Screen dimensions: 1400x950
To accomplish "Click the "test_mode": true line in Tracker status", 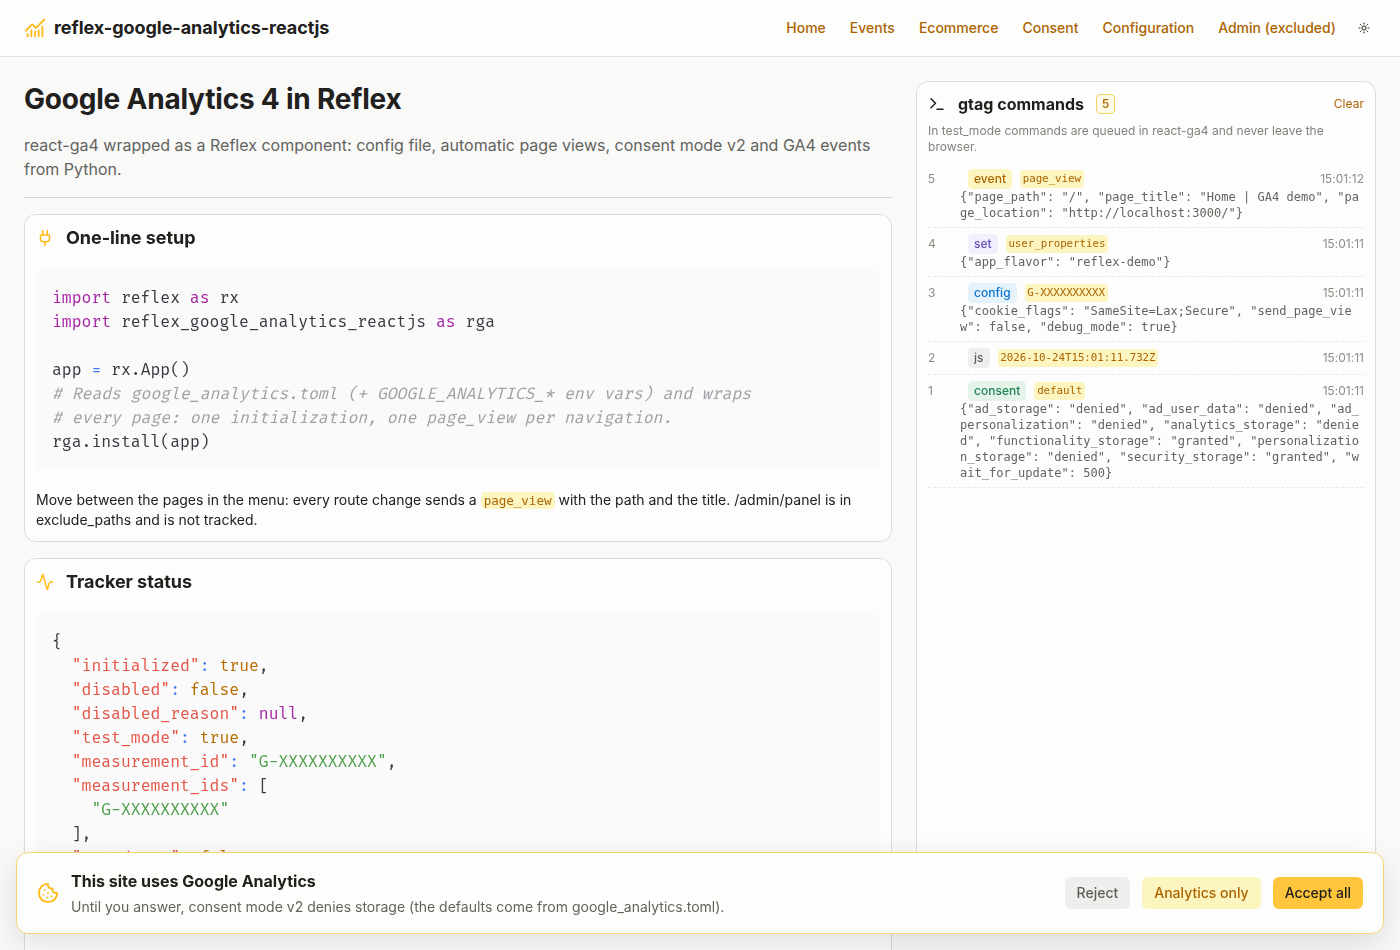I will 160,738.
